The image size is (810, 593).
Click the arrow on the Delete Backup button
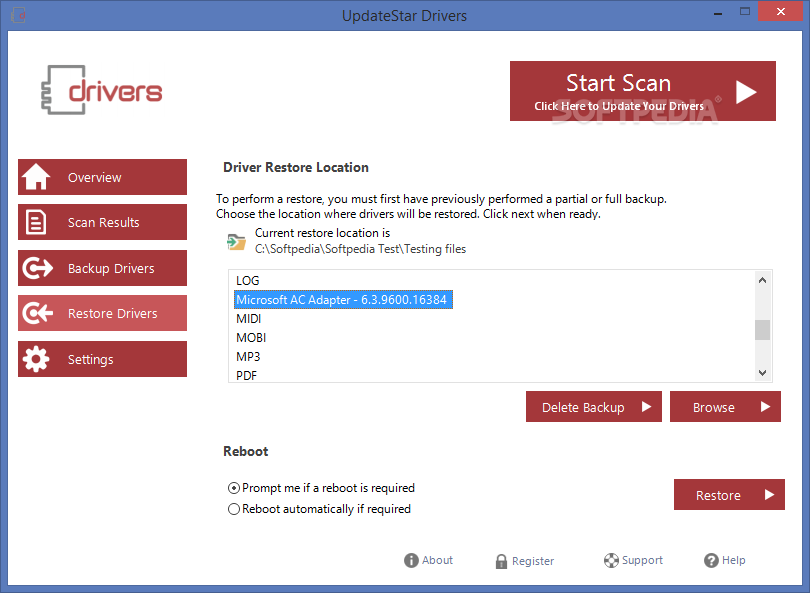[x=646, y=407]
